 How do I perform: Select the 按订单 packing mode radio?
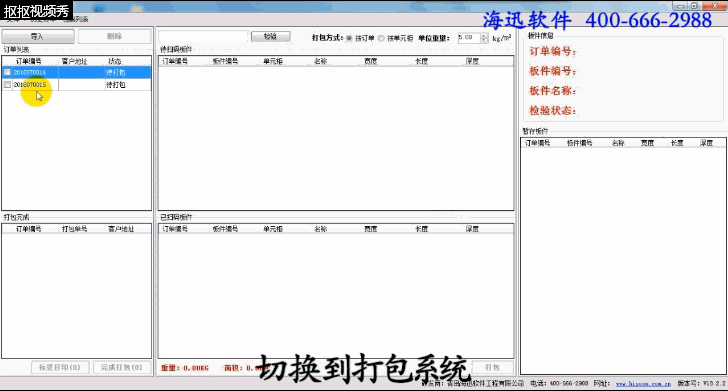[x=349, y=38]
